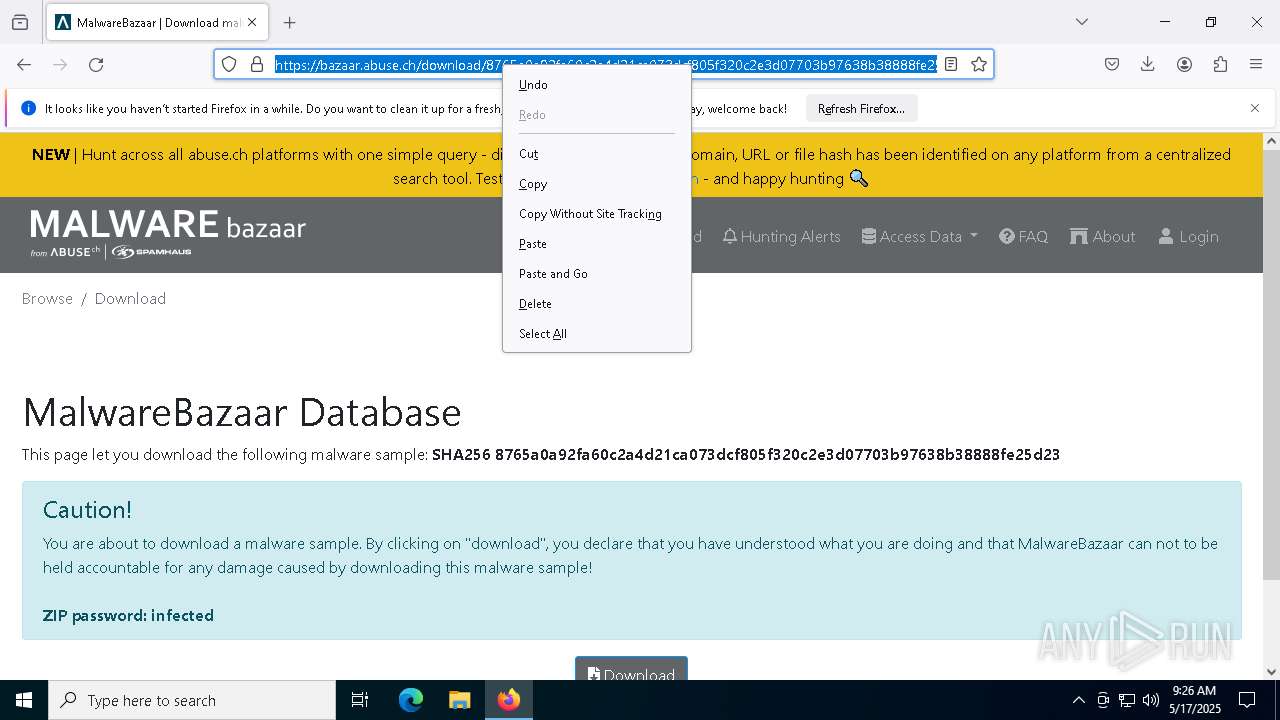Viewport: 1280px width, 720px height.
Task: Select the MalwareBazaar Download tab
Action: point(157,22)
